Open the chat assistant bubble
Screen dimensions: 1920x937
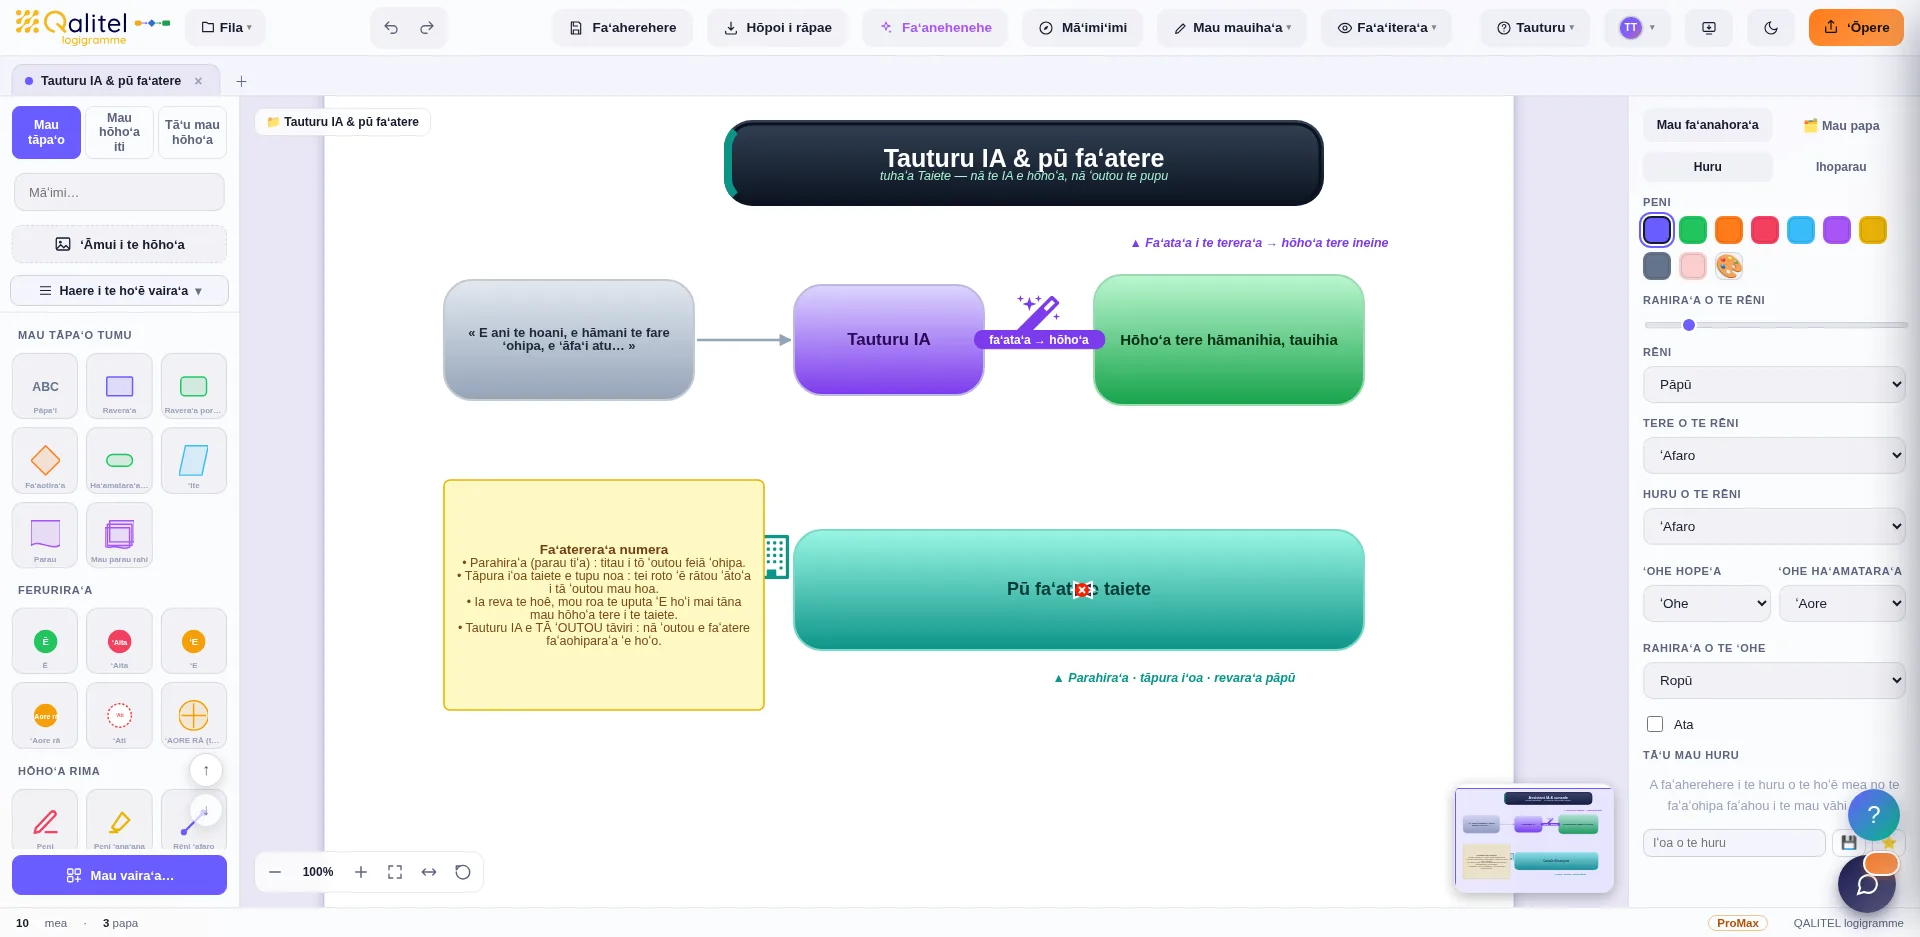tap(1867, 884)
